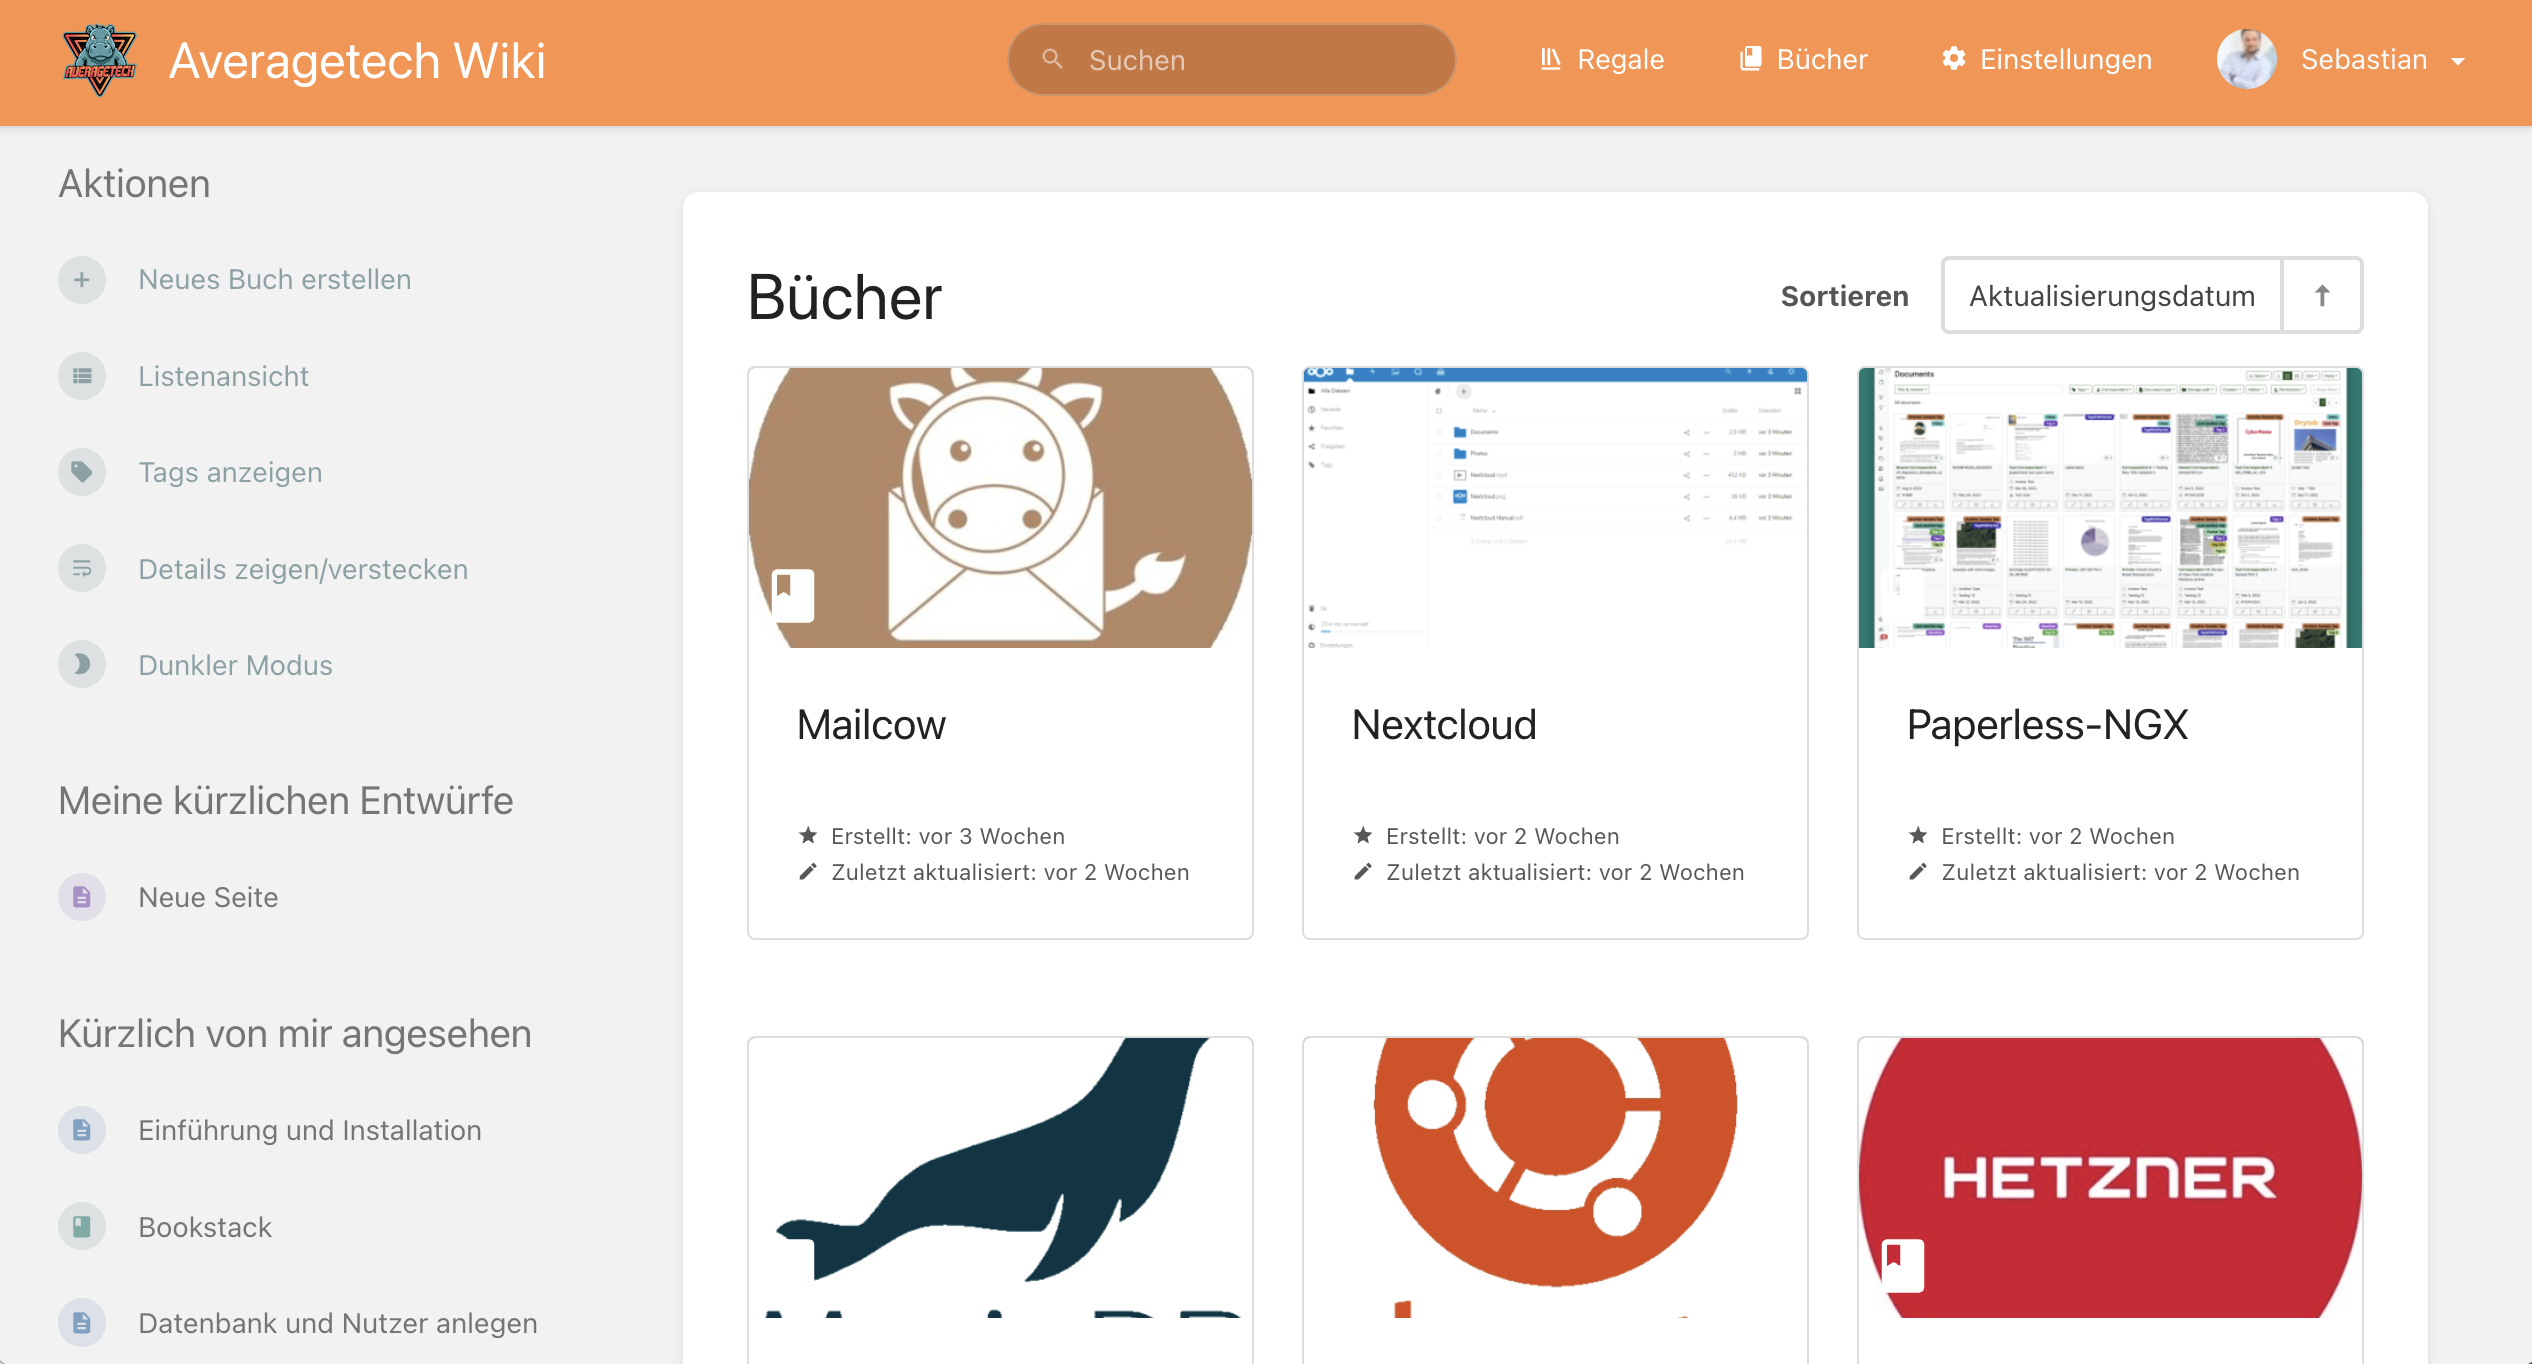Click the Tags anzeigen tag icon
Image resolution: width=2532 pixels, height=1364 pixels.
pyautogui.click(x=82, y=472)
